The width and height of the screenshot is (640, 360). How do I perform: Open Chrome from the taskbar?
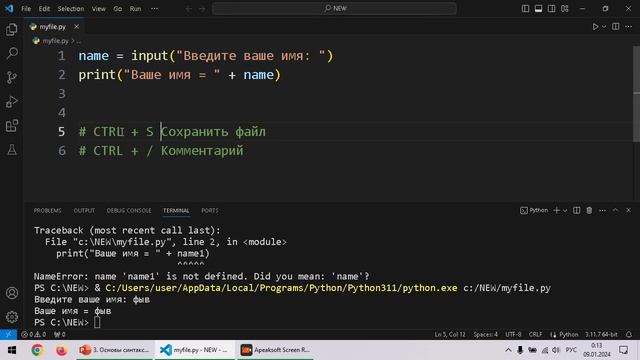tap(37, 350)
